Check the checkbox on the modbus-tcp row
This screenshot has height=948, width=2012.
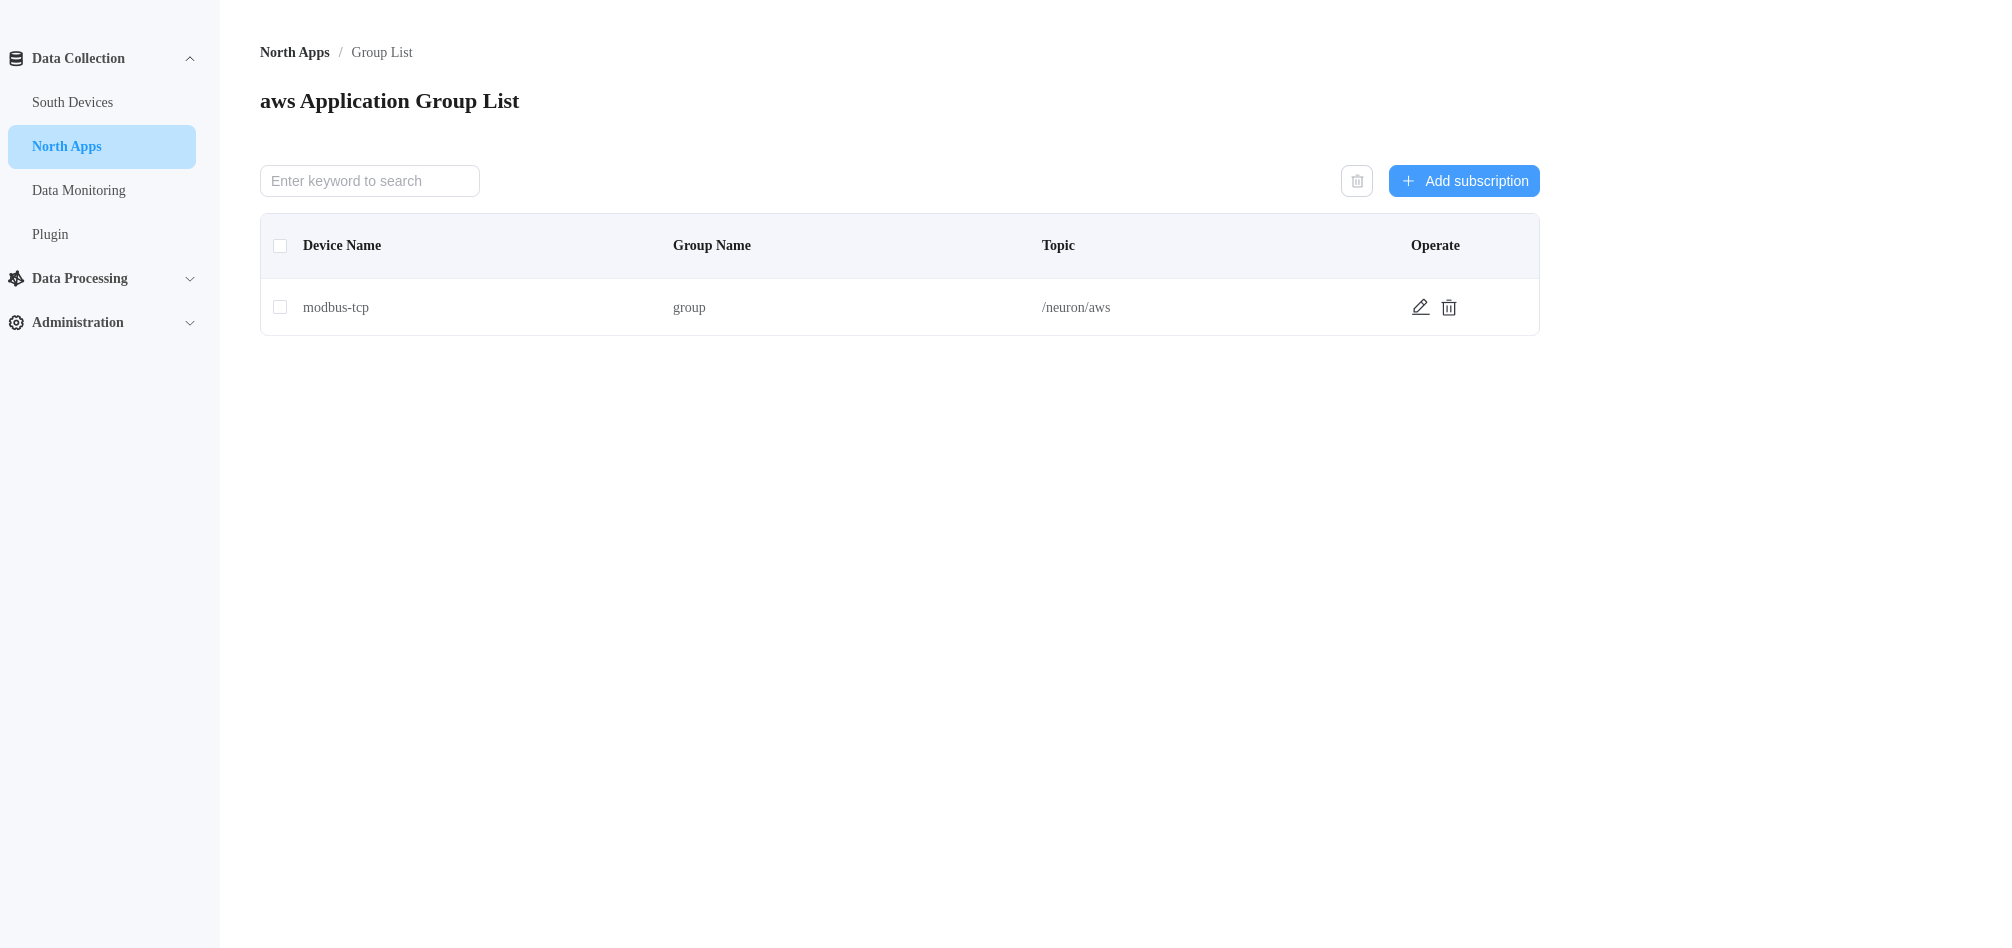click(x=280, y=307)
